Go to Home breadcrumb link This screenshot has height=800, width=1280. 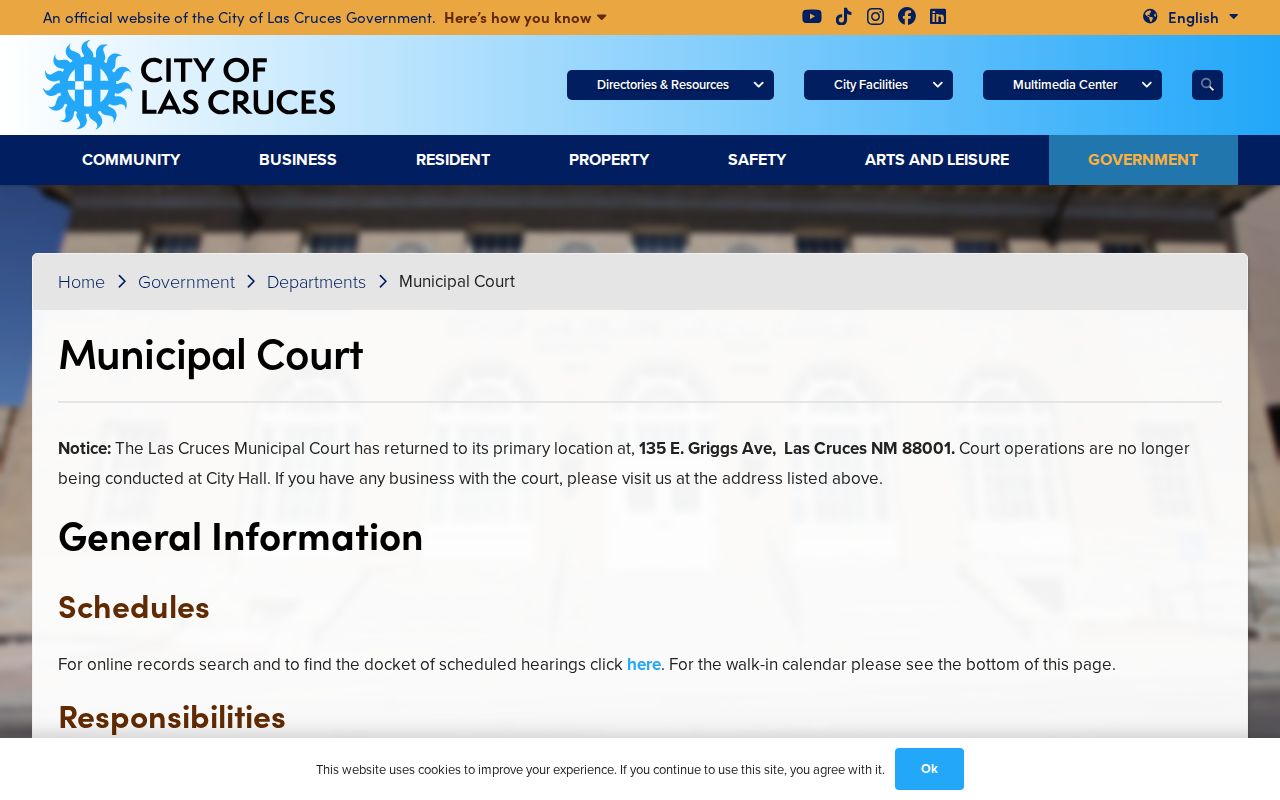coord(81,282)
